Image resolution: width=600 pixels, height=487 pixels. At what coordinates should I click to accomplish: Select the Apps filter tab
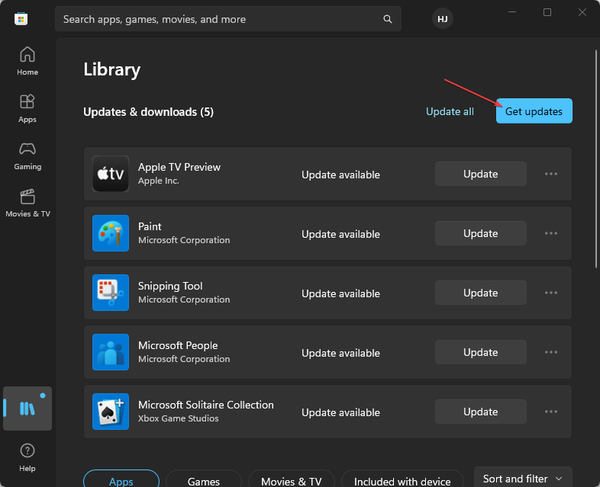121,480
